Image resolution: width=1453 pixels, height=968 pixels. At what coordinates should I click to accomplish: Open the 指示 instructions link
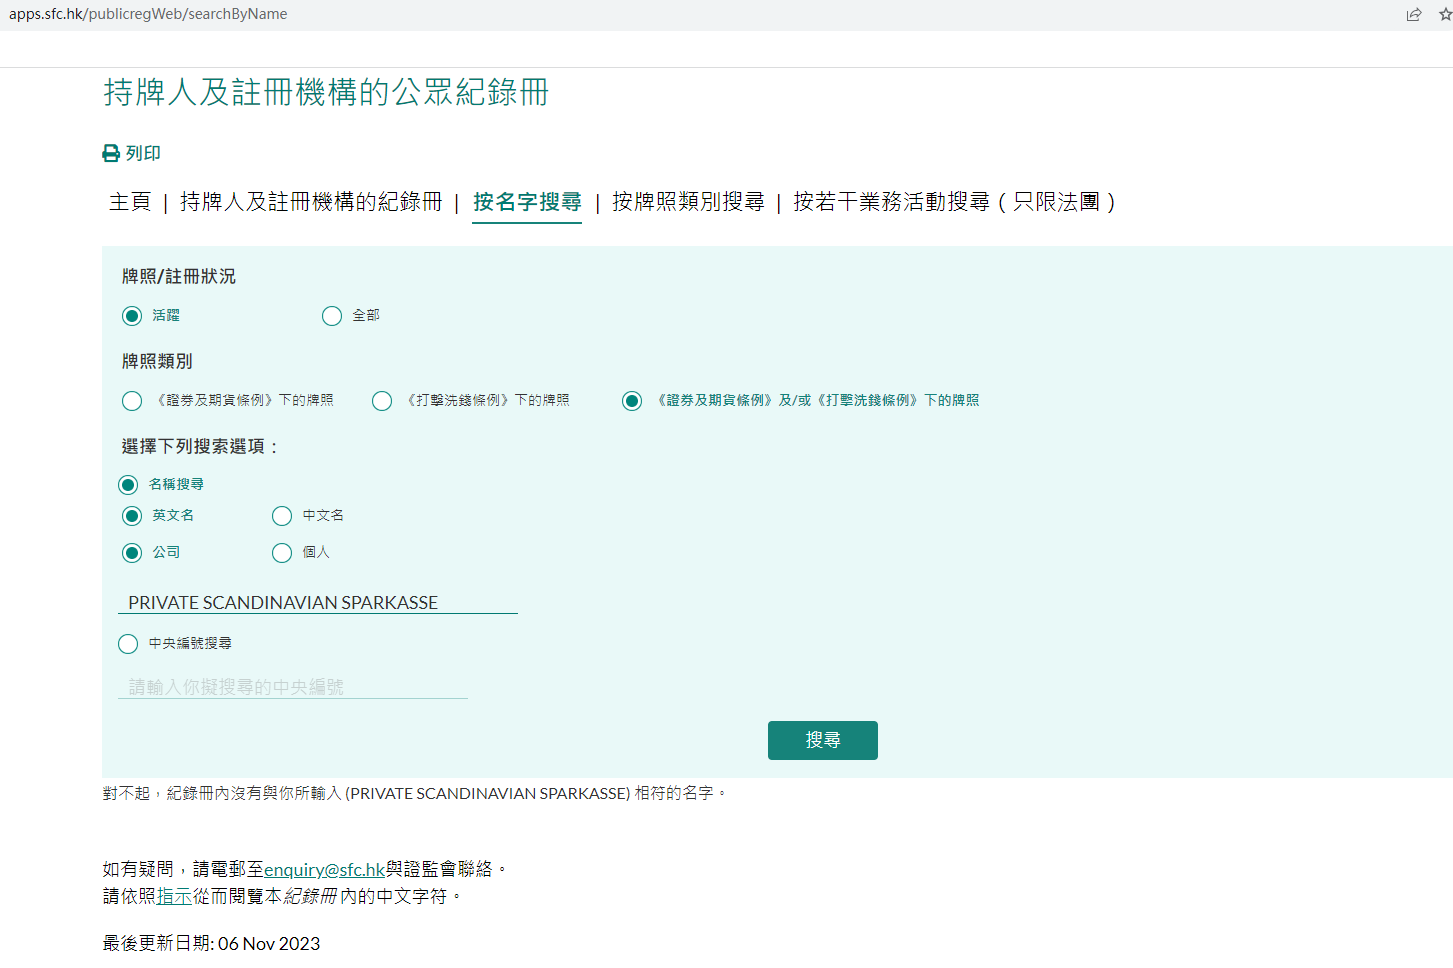pos(174,896)
